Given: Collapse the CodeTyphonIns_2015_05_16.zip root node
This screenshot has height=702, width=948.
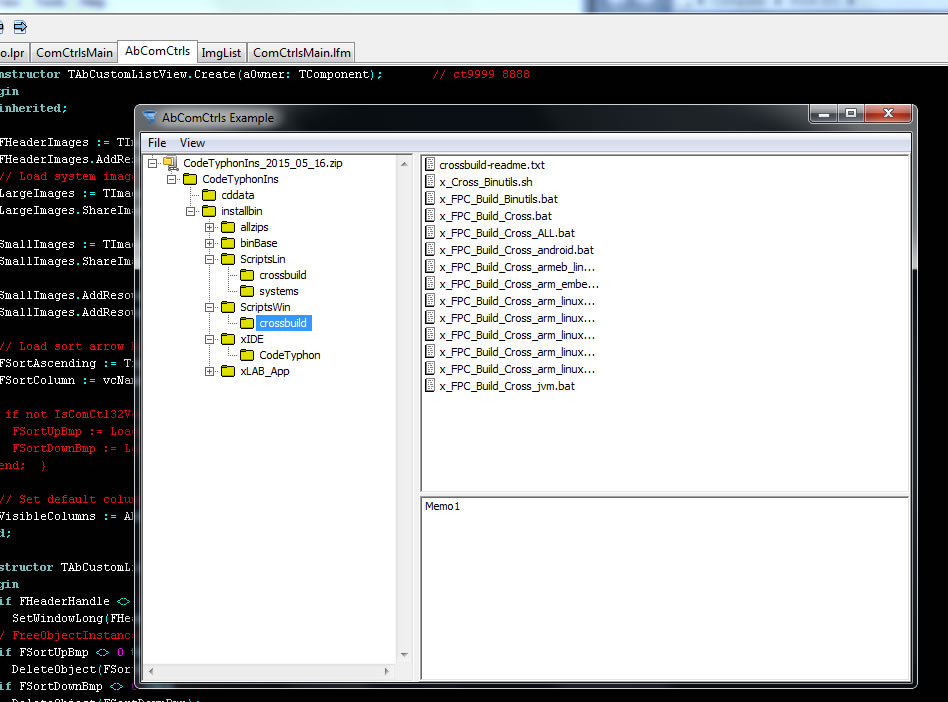Looking at the screenshot, I should point(152,163).
